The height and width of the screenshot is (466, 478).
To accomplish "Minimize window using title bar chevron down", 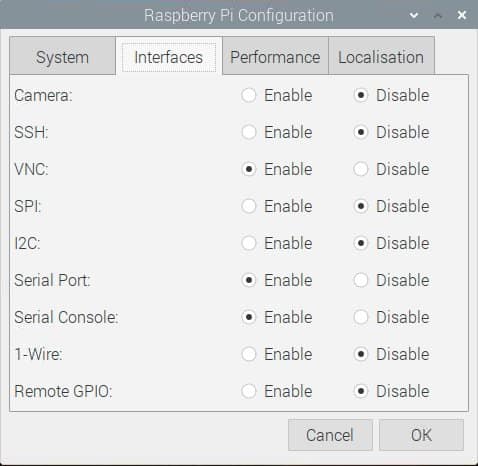I will [414, 15].
